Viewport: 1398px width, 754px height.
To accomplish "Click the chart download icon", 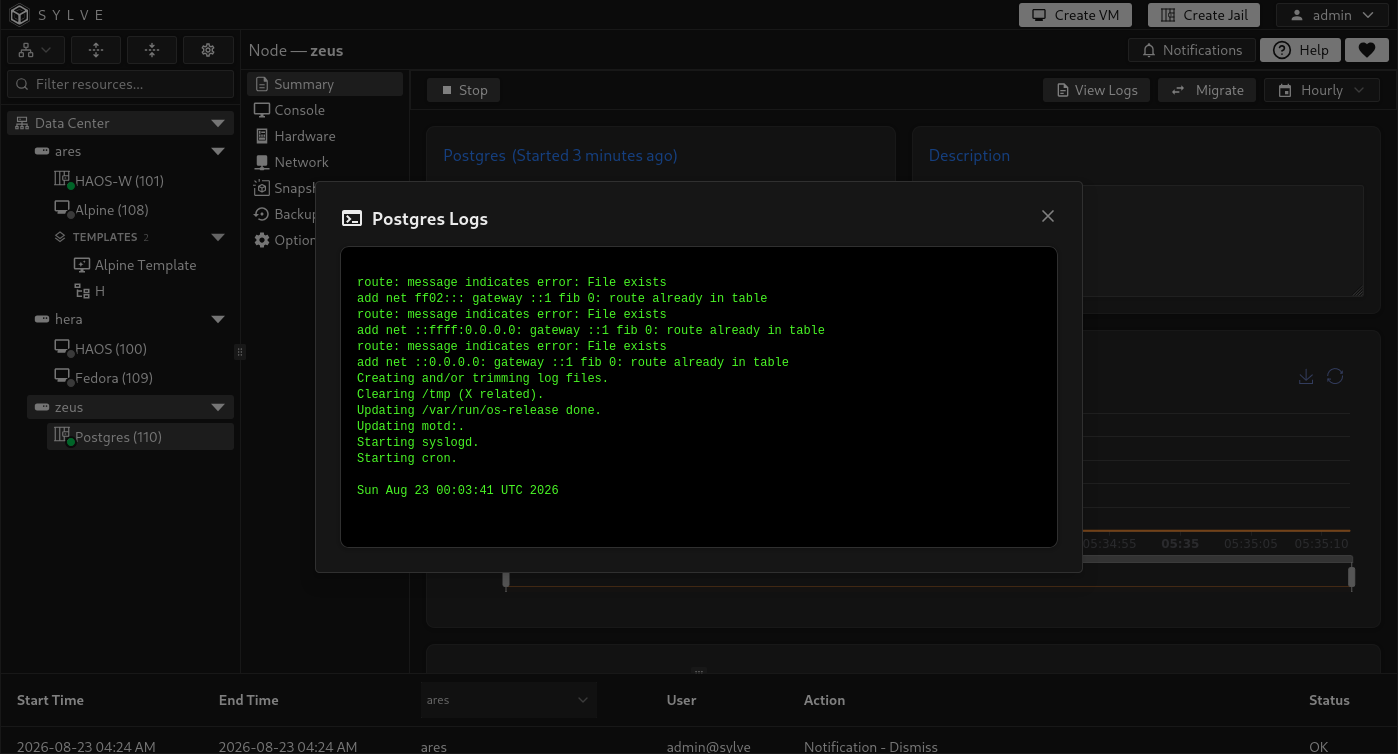I will pos(1305,376).
